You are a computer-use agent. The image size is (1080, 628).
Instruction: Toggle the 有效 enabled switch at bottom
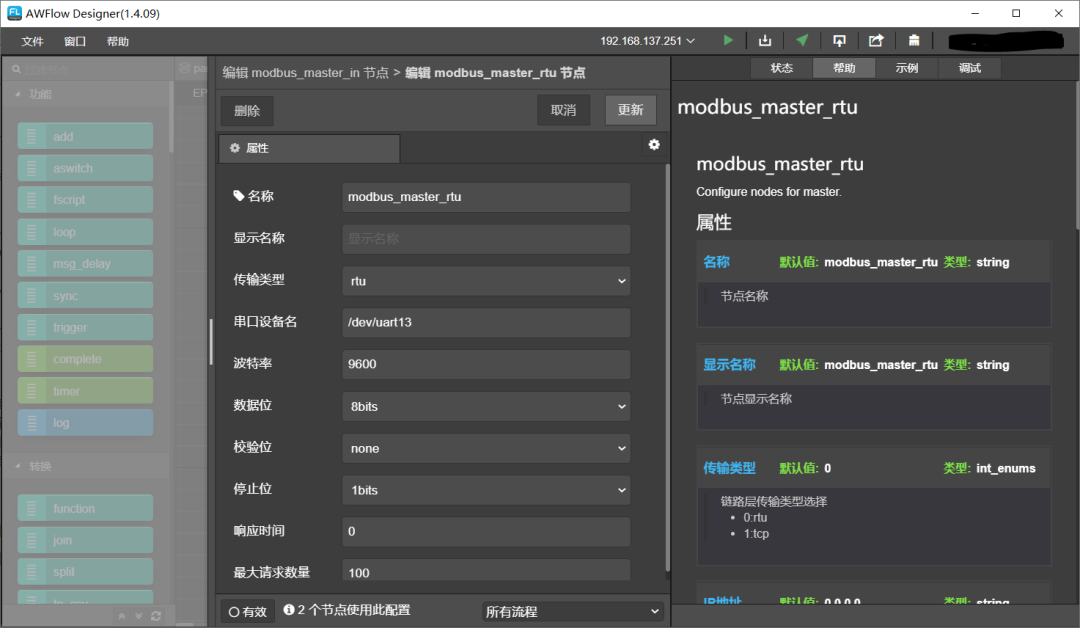point(246,609)
